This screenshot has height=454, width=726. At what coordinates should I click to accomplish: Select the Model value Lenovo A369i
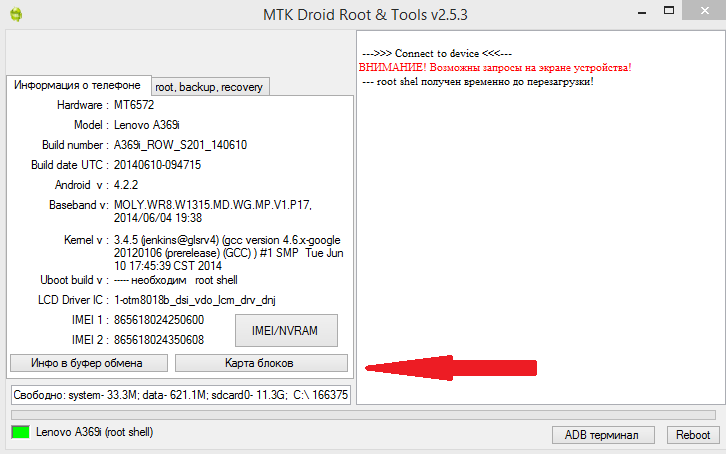click(147, 125)
